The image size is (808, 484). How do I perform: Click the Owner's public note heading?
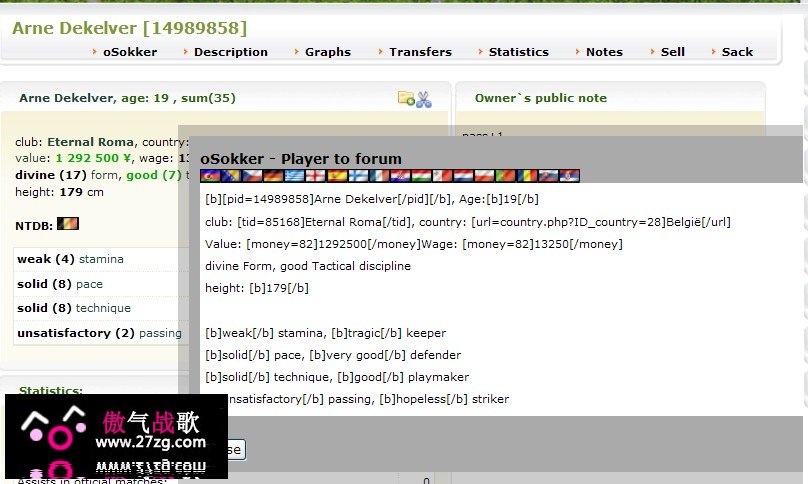(541, 98)
